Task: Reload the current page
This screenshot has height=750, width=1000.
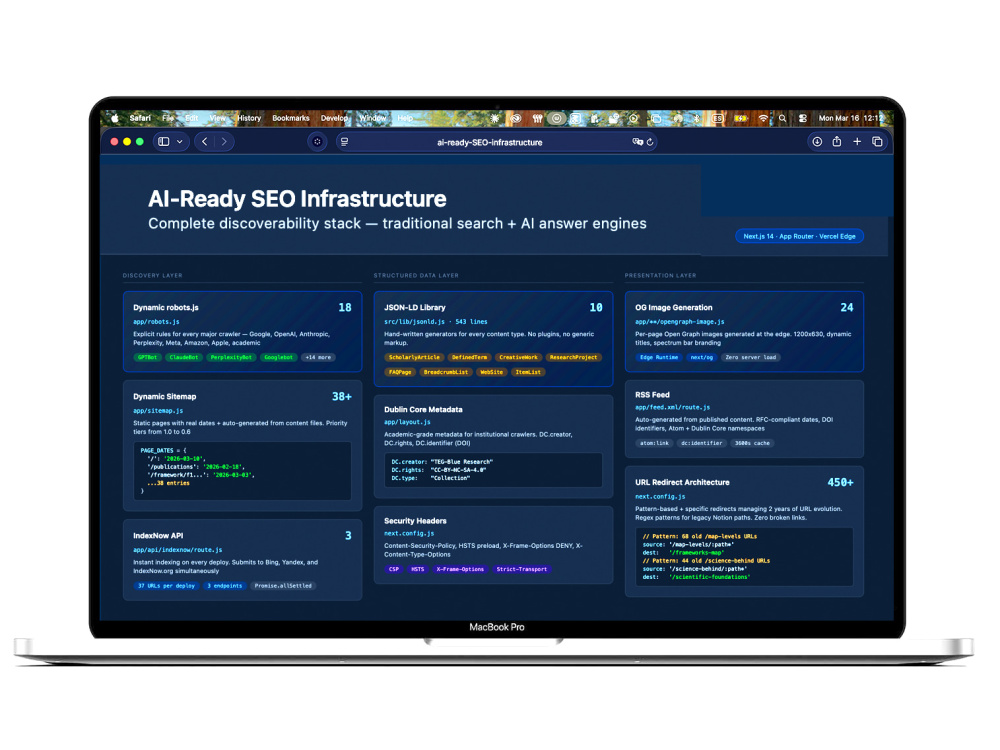Action: (650, 142)
